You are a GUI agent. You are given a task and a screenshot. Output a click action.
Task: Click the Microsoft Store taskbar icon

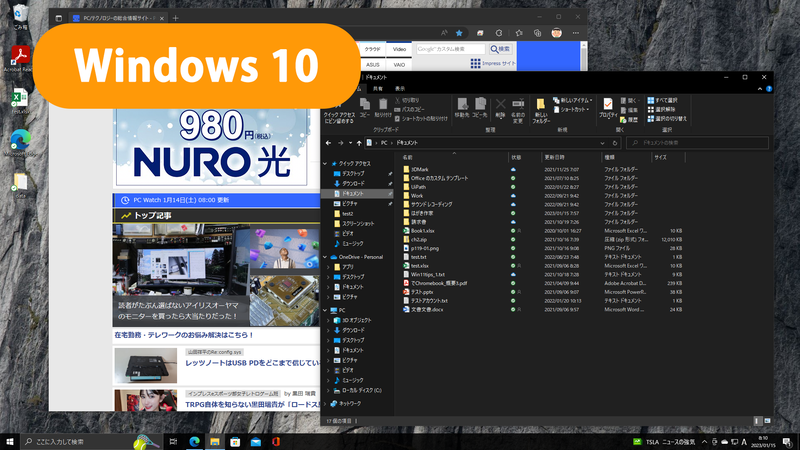(x=235, y=442)
